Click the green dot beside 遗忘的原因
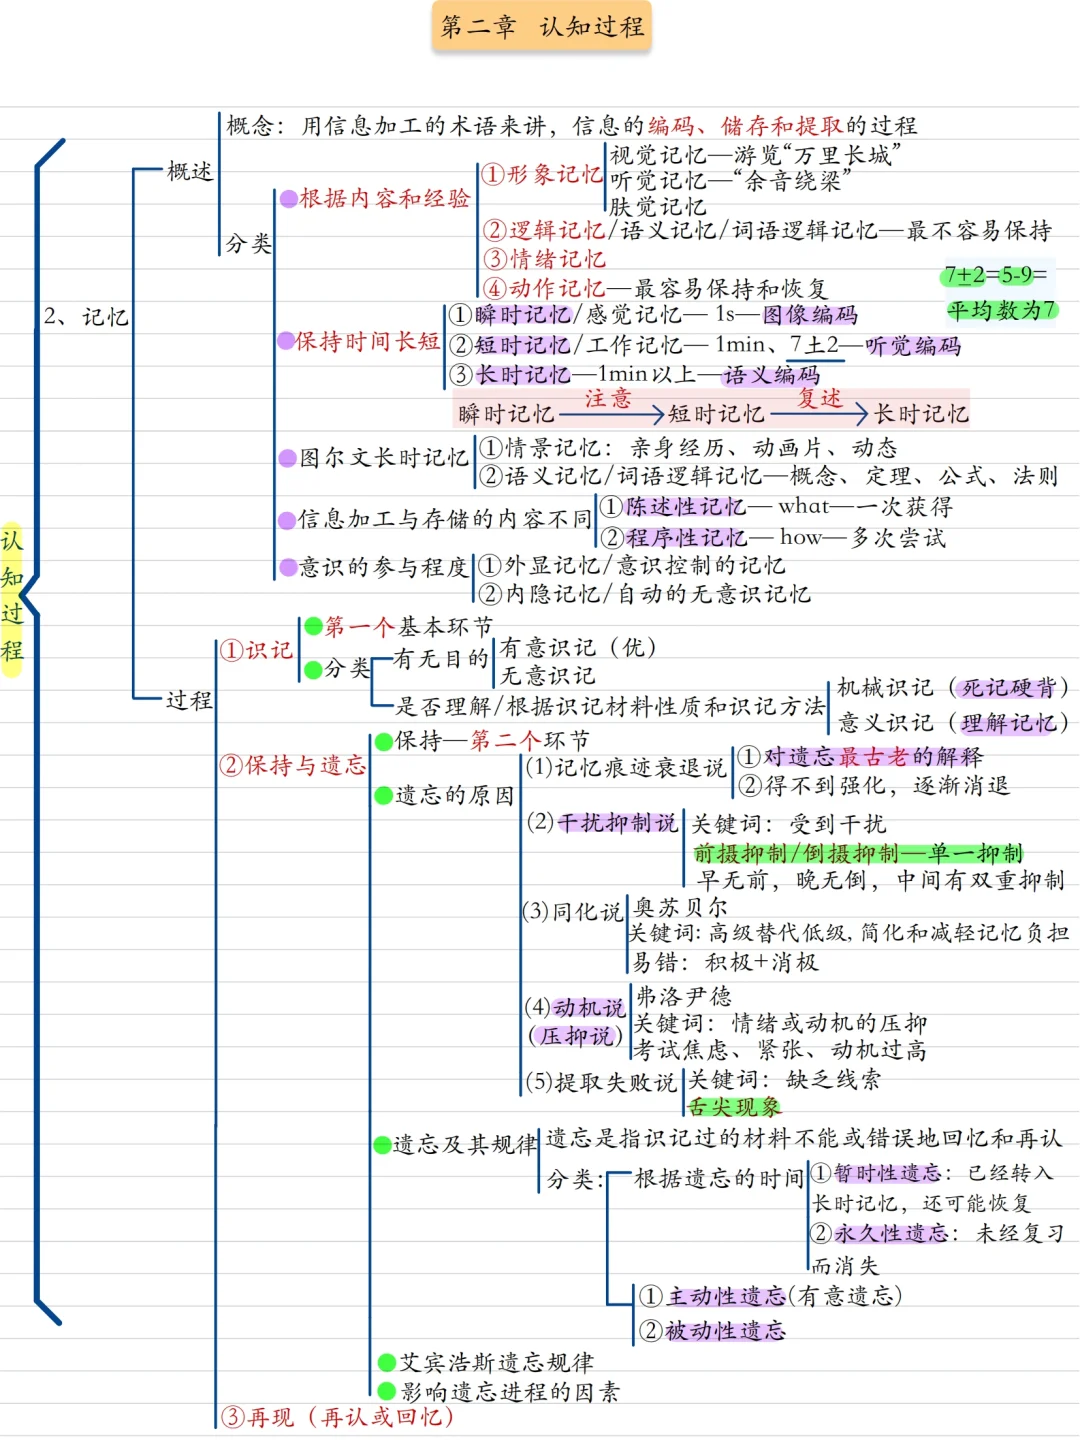1080x1440 pixels. [x=383, y=796]
